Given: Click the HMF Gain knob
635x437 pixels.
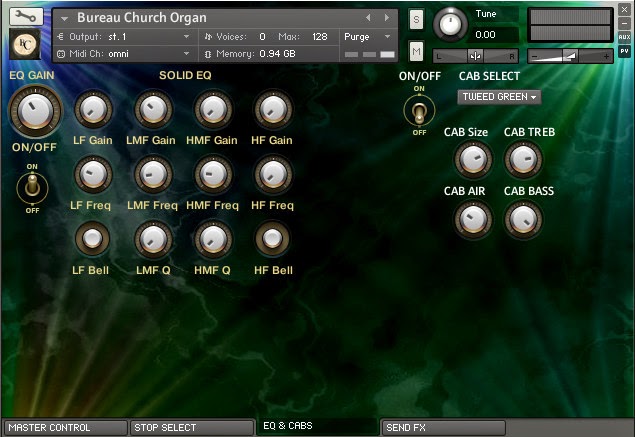Looking at the screenshot, I should (x=213, y=109).
